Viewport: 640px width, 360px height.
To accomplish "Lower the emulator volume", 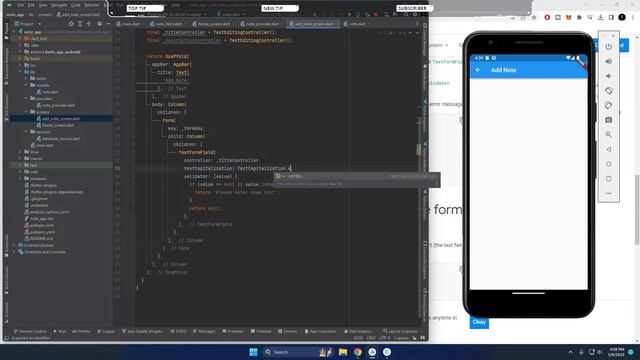I will coord(609,76).
